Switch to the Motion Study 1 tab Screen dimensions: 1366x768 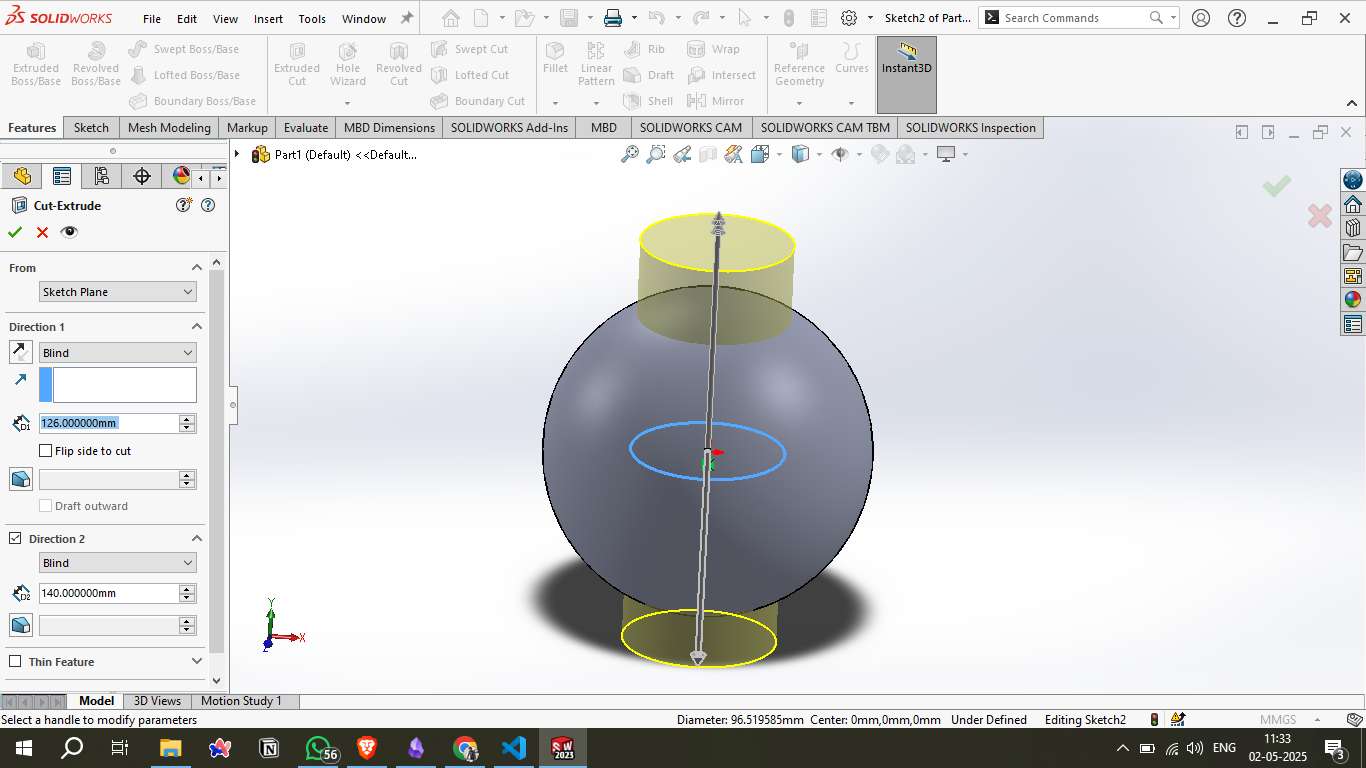coord(241,701)
